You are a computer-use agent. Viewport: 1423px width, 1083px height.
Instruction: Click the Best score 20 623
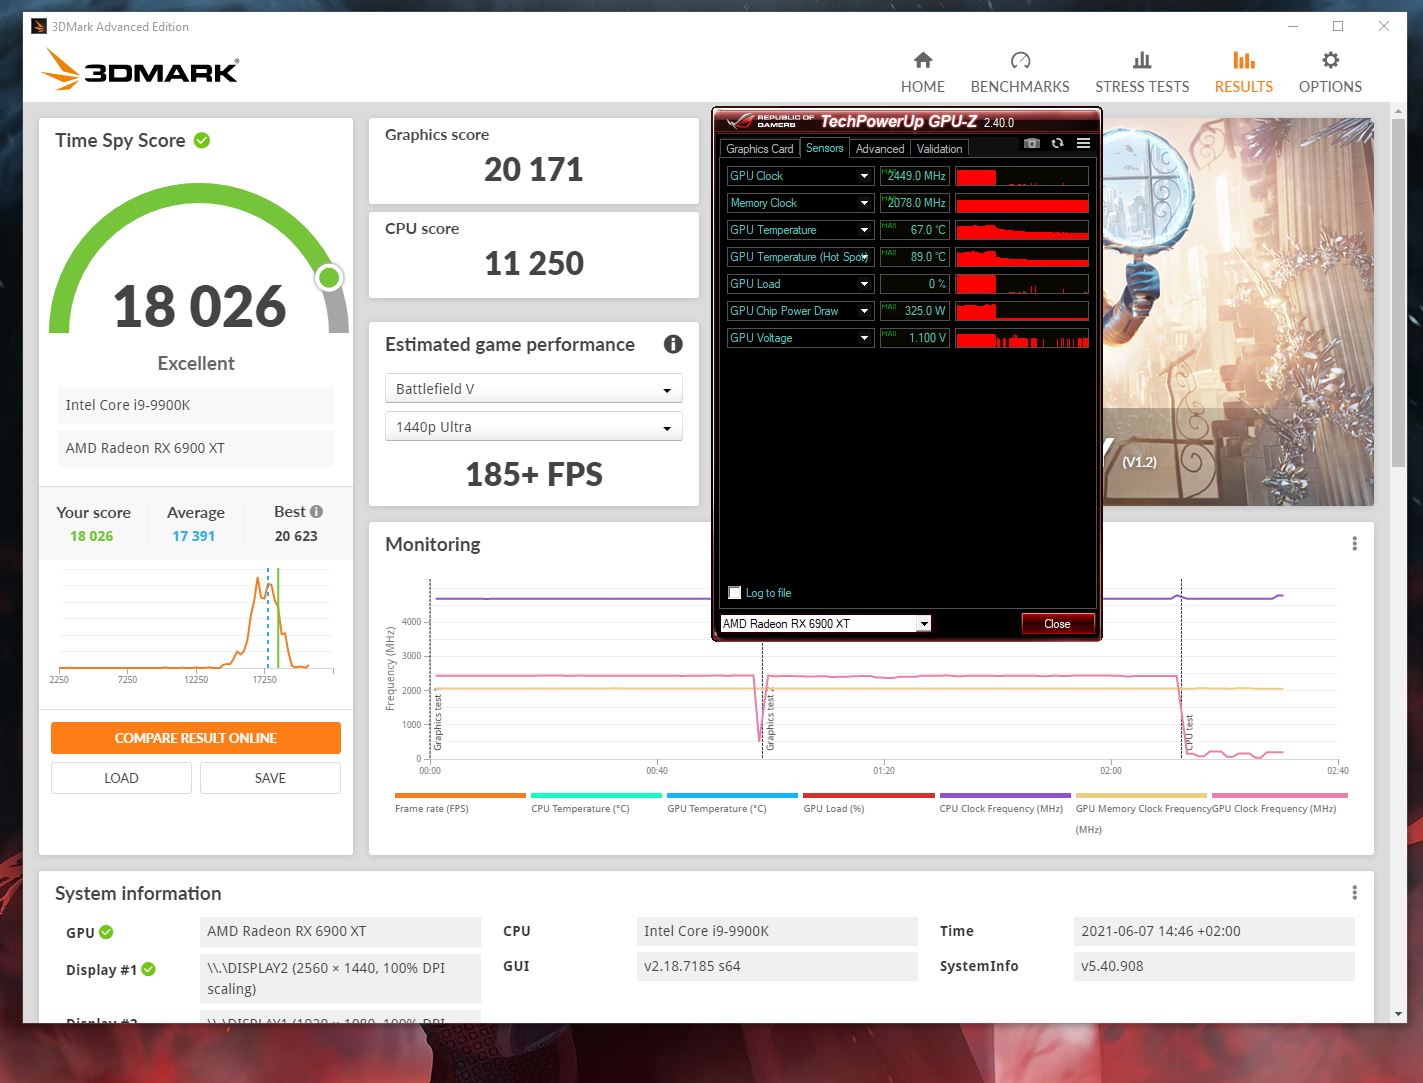(296, 536)
